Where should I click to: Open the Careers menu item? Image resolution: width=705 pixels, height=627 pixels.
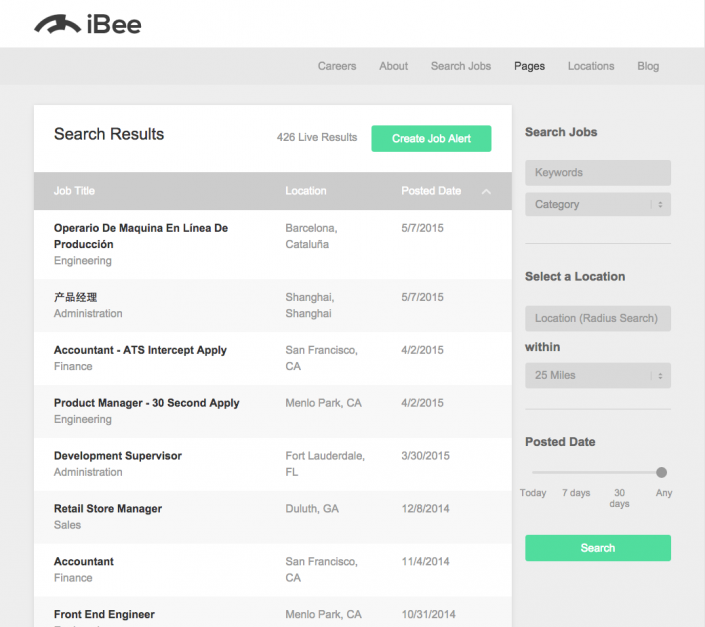337,66
